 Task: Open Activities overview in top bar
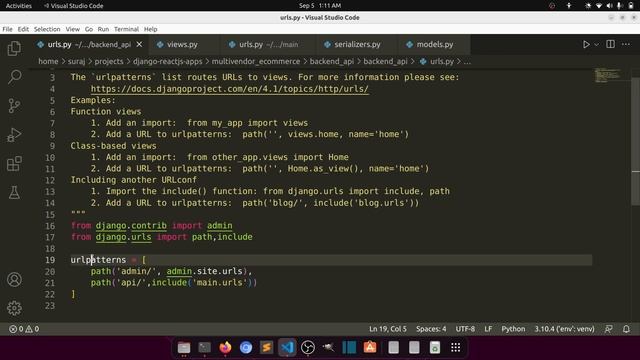point(19,6)
